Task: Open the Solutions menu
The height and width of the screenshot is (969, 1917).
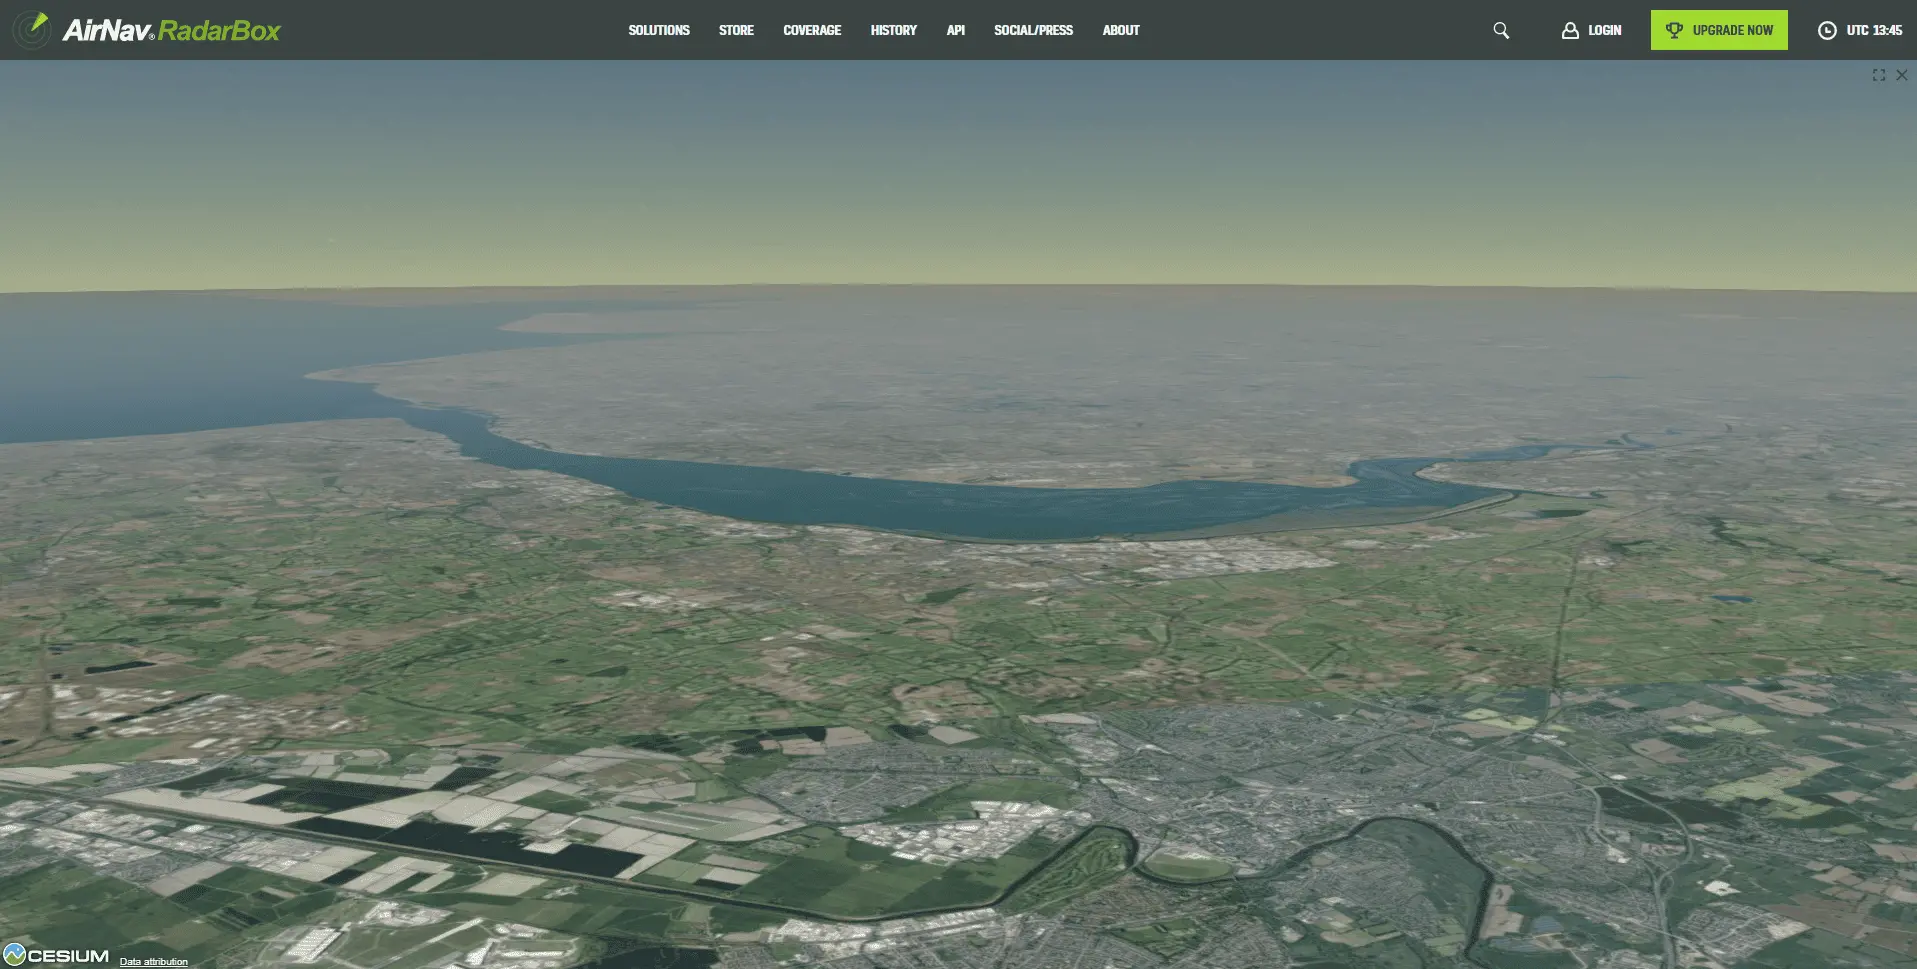Action: 659,30
